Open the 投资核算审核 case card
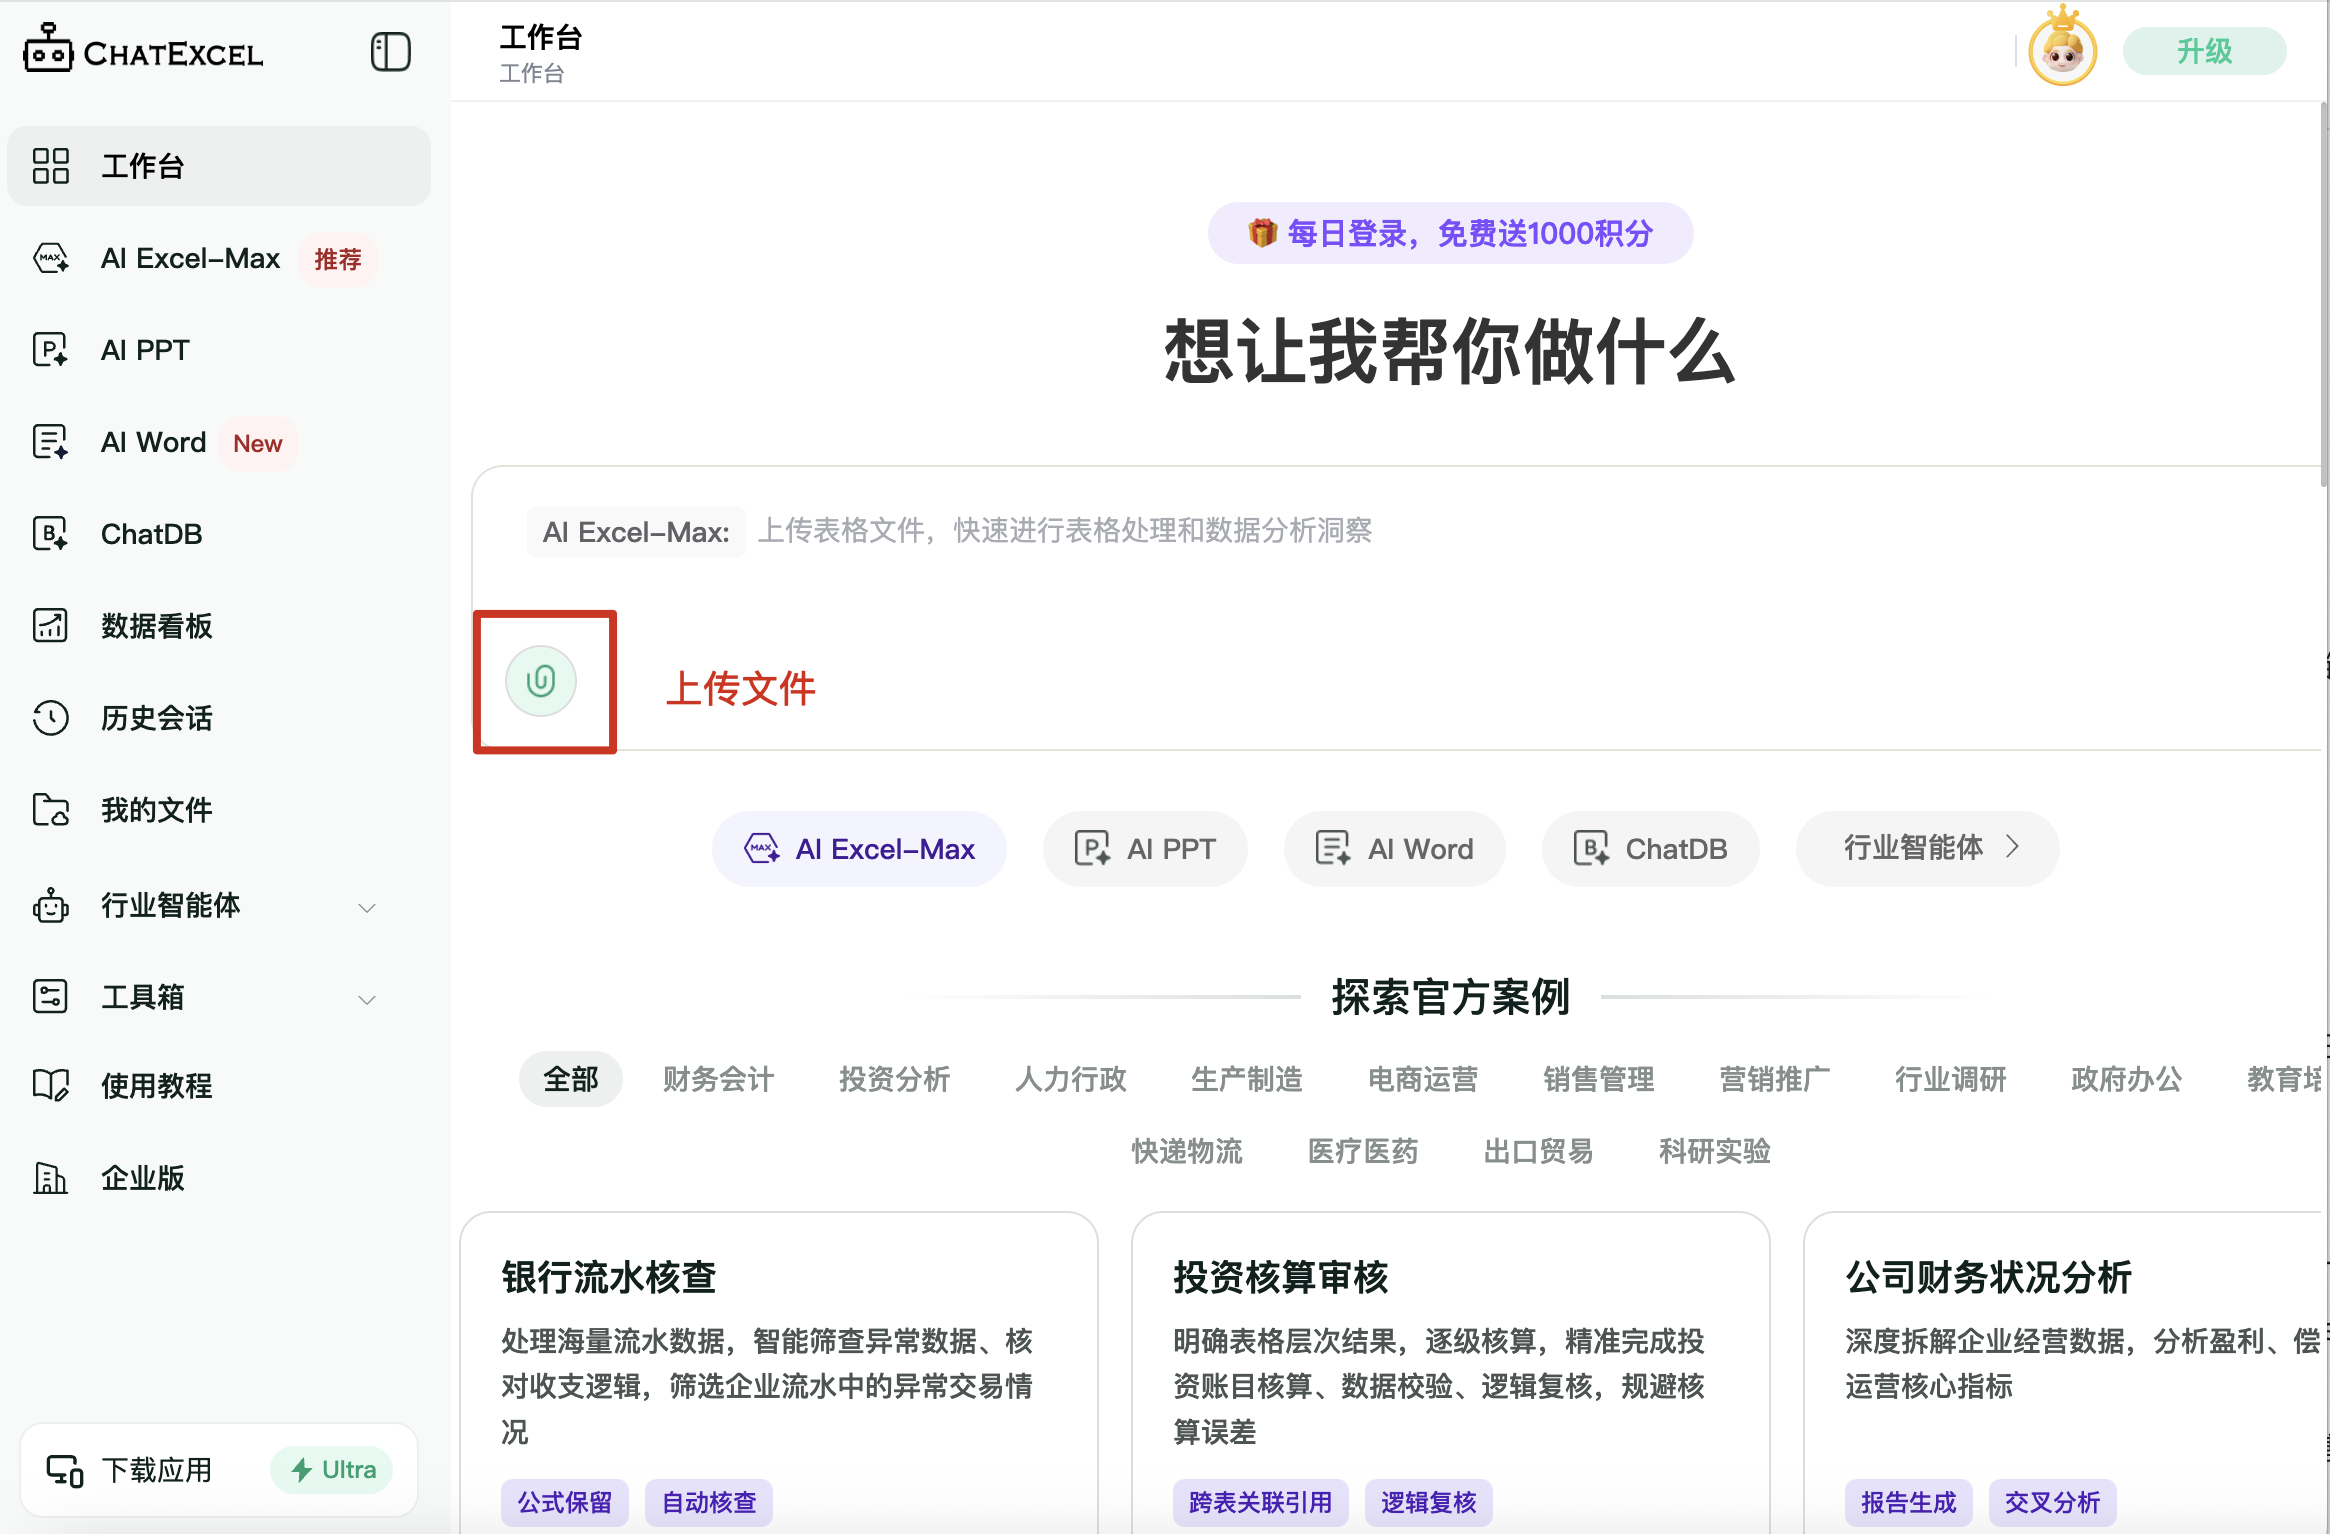The height and width of the screenshot is (1534, 2330). click(1451, 1373)
